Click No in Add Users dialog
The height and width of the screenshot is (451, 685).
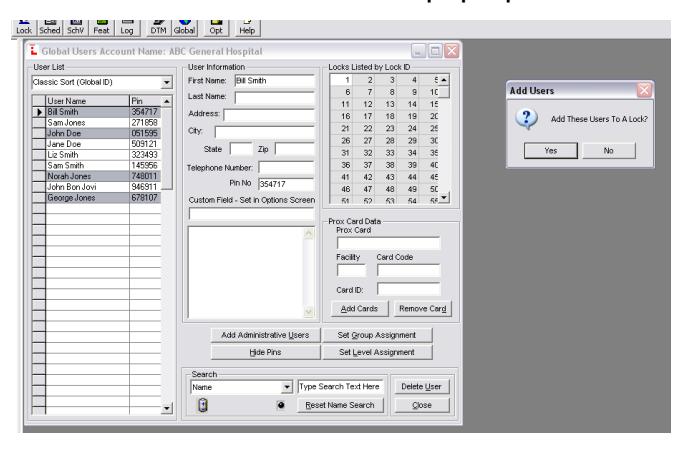tap(609, 150)
